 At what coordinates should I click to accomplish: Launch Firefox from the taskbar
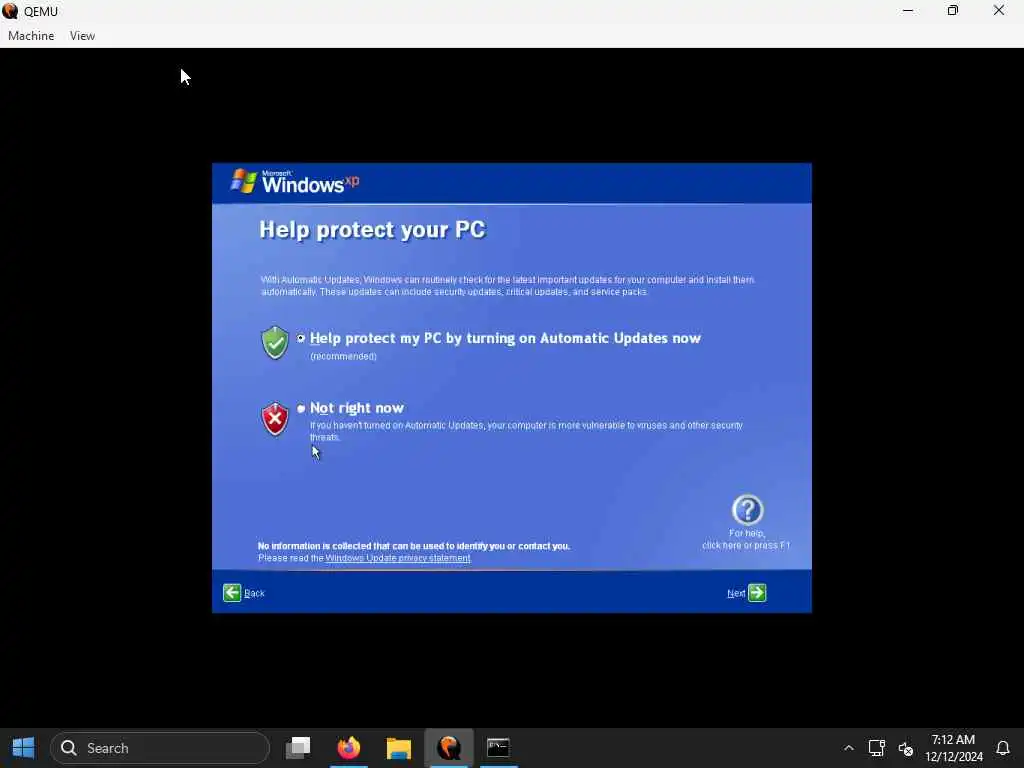pos(349,748)
